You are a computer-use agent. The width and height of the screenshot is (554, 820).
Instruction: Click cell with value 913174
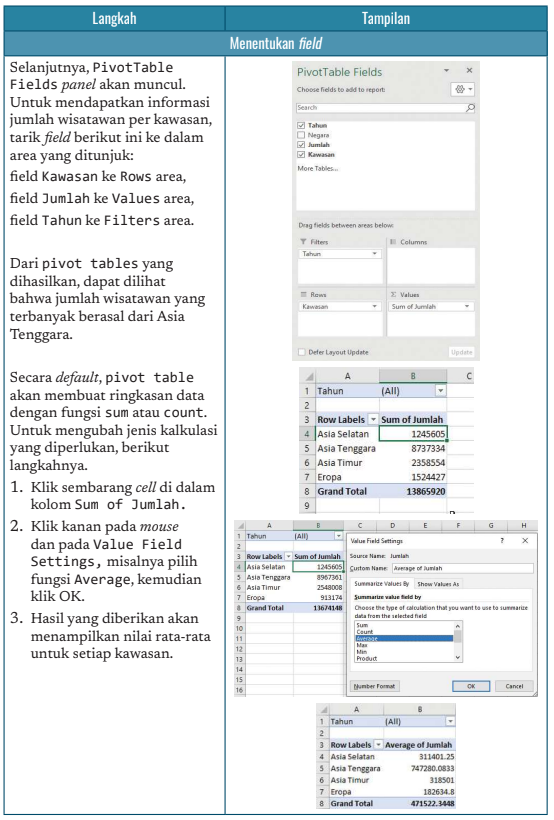point(318,598)
